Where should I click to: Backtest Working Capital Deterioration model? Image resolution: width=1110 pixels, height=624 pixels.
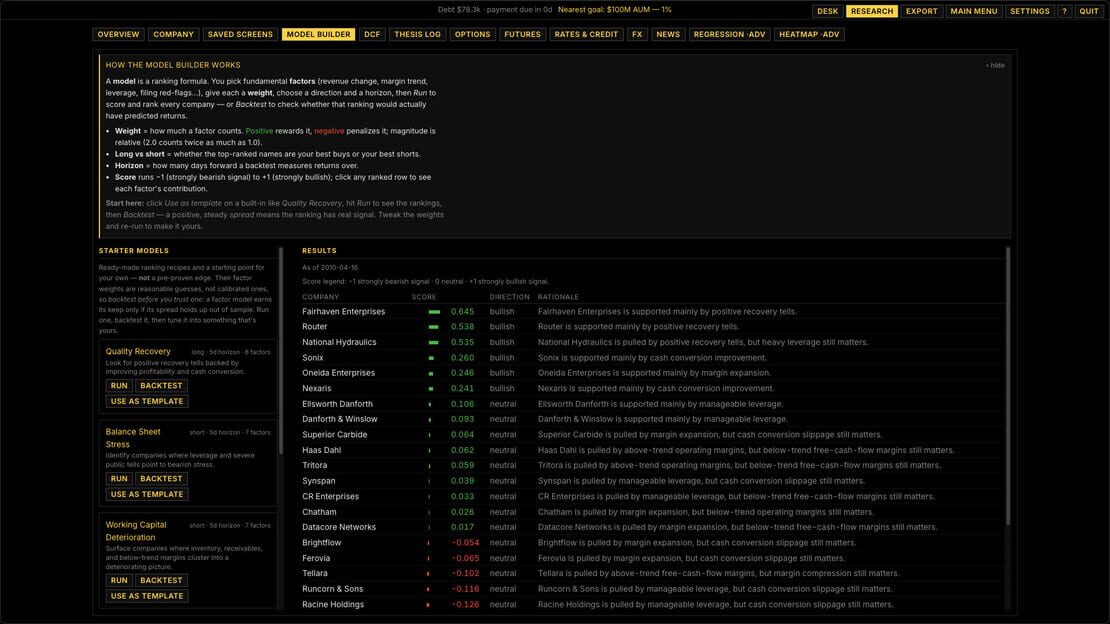[161, 580]
